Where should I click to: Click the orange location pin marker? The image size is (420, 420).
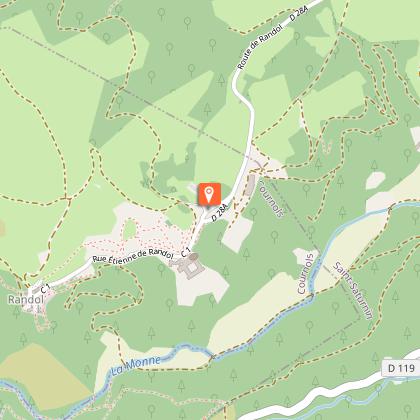point(209,194)
